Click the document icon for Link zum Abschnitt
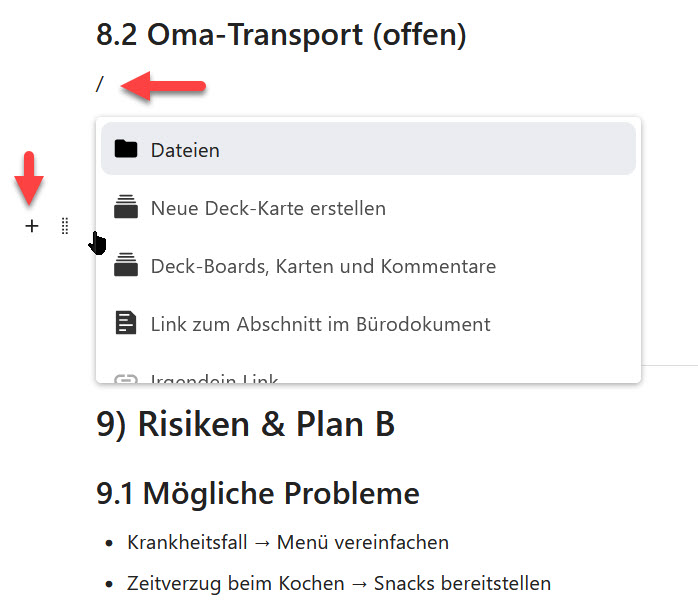This screenshot has height=610, width=698. tap(125, 324)
